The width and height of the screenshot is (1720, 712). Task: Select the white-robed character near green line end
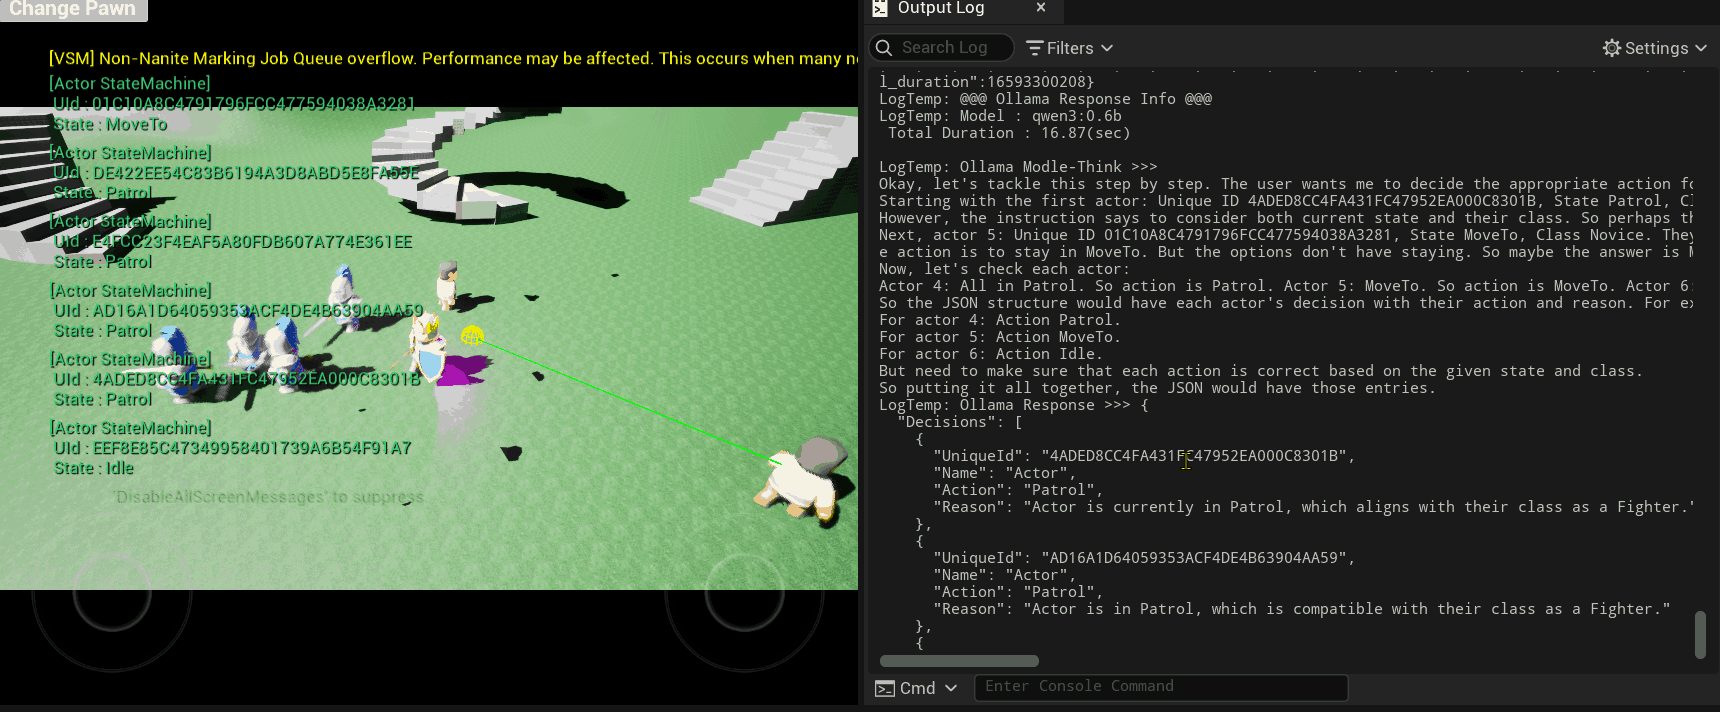pyautogui.click(x=803, y=478)
